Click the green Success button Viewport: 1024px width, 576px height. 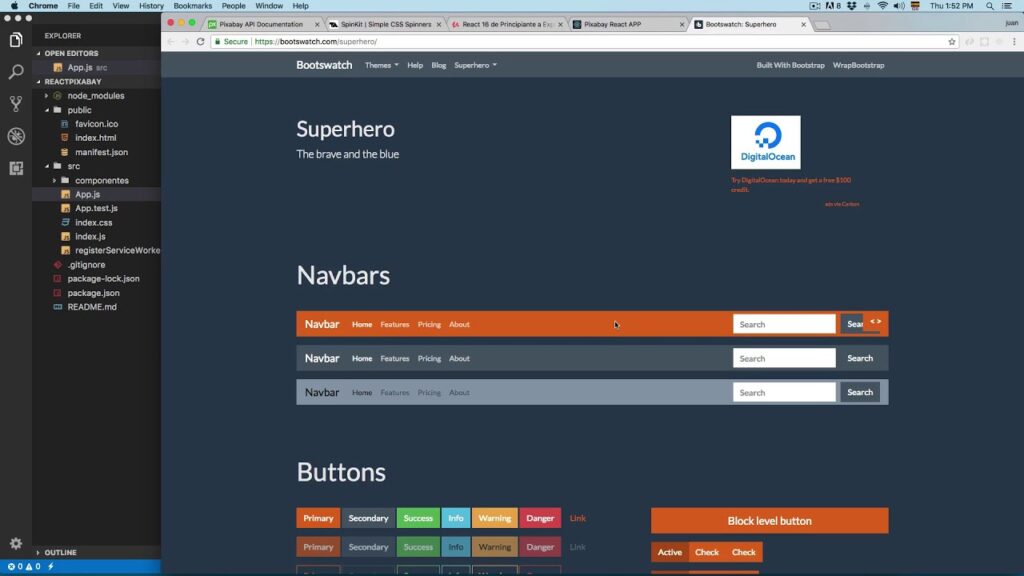click(418, 518)
